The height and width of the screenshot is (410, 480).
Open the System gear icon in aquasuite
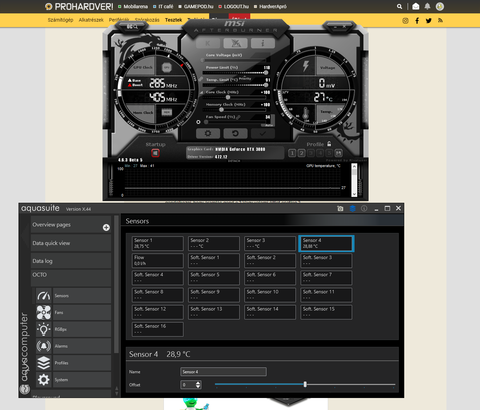(x=44, y=380)
